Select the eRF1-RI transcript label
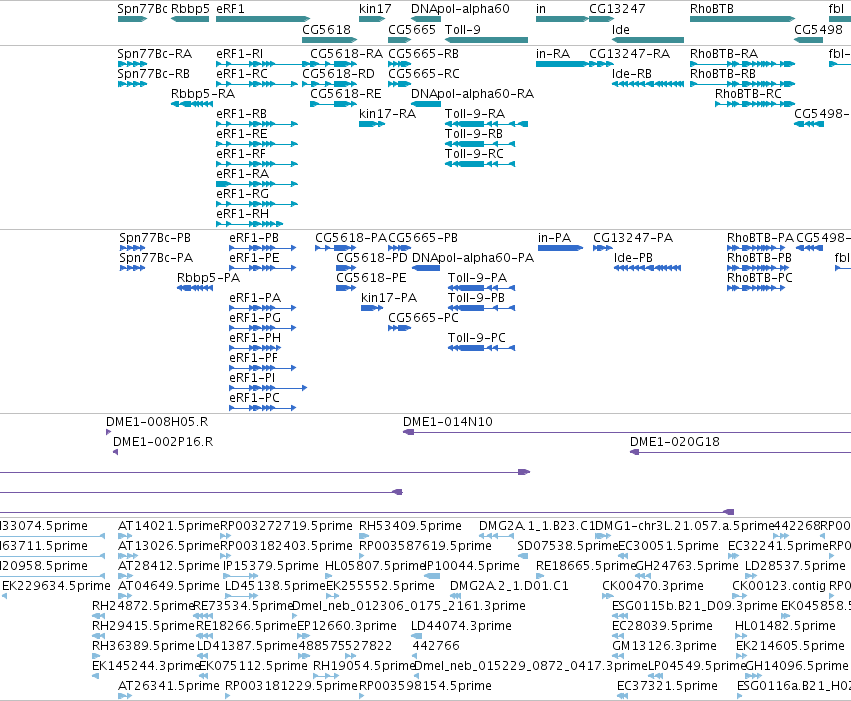 point(239,54)
